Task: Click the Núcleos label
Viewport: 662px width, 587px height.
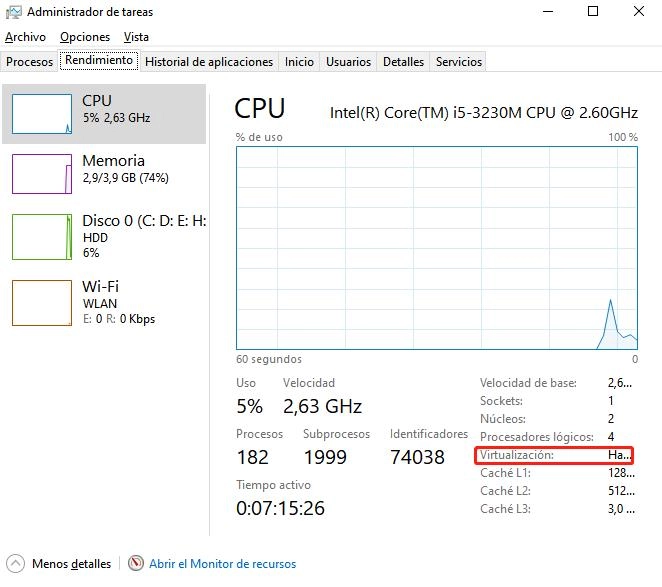Action: [x=503, y=419]
